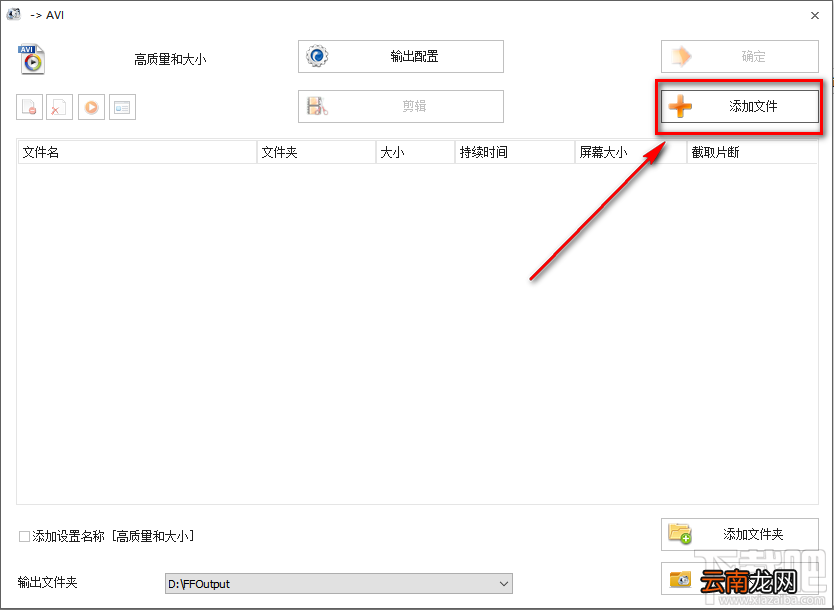
Task: Click the 剪辑 clip button
Action: tap(401, 106)
